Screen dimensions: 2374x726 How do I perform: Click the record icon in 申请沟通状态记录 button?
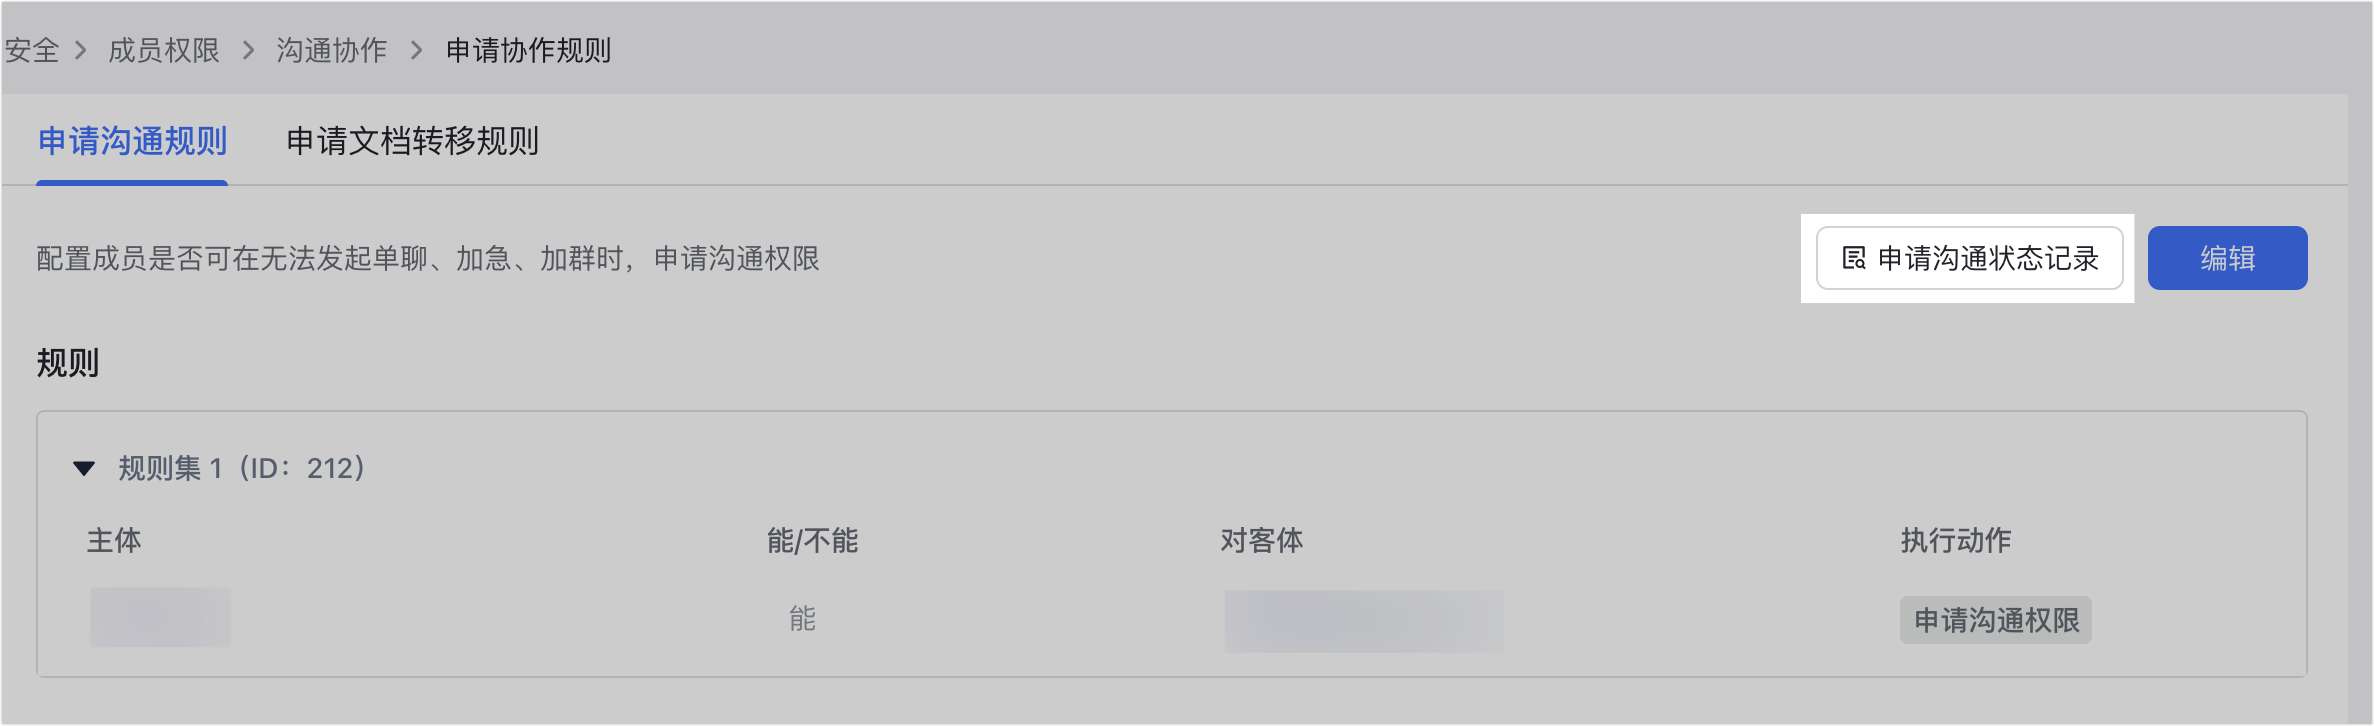pyautogui.click(x=1854, y=258)
